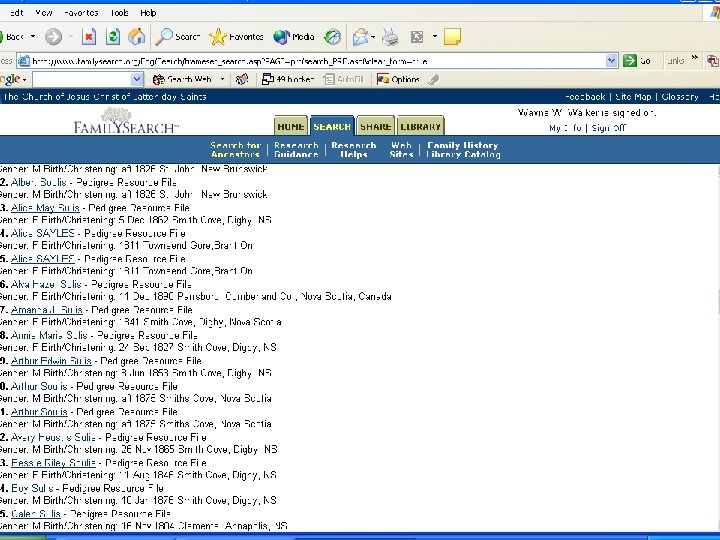Screen dimensions: 720x540
Task: Click Search Web on Google toolbar
Action: pos(183,79)
